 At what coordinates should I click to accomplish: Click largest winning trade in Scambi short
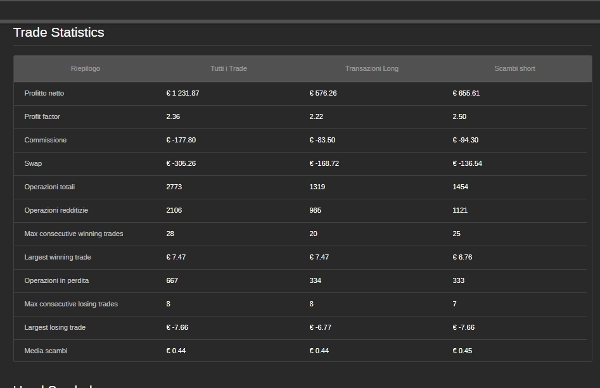pos(462,257)
